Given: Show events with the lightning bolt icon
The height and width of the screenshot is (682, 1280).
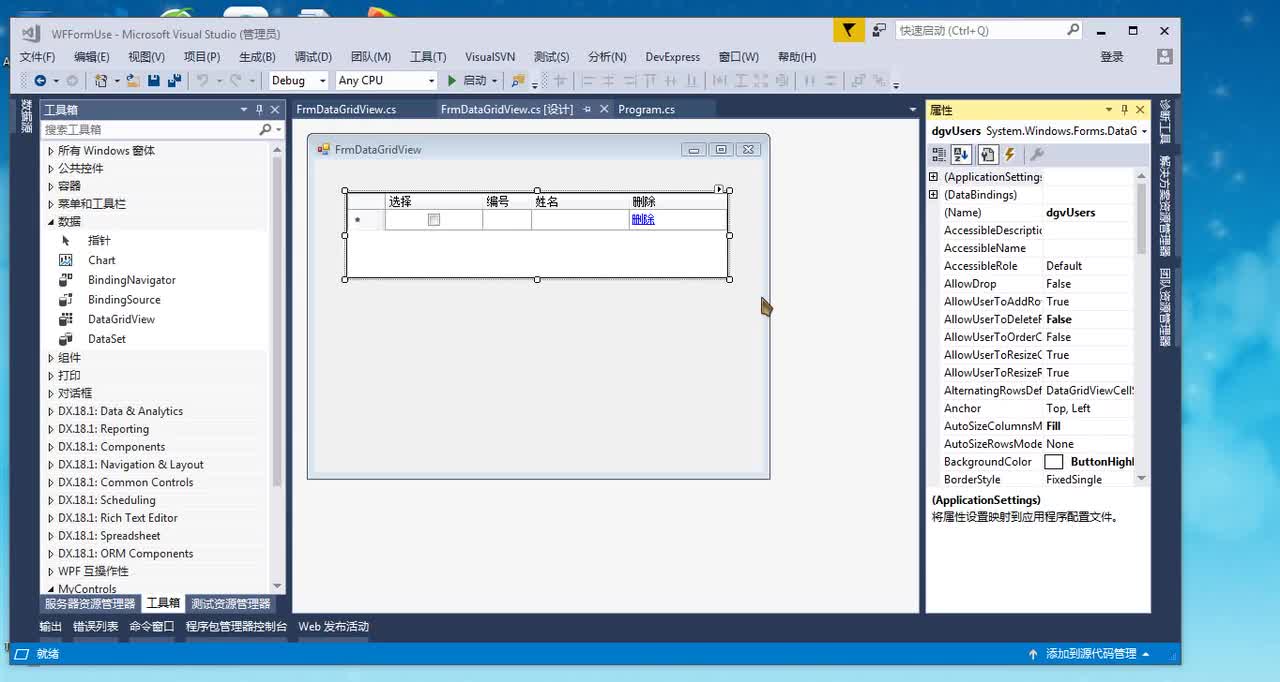Looking at the screenshot, I should click(x=1010, y=154).
